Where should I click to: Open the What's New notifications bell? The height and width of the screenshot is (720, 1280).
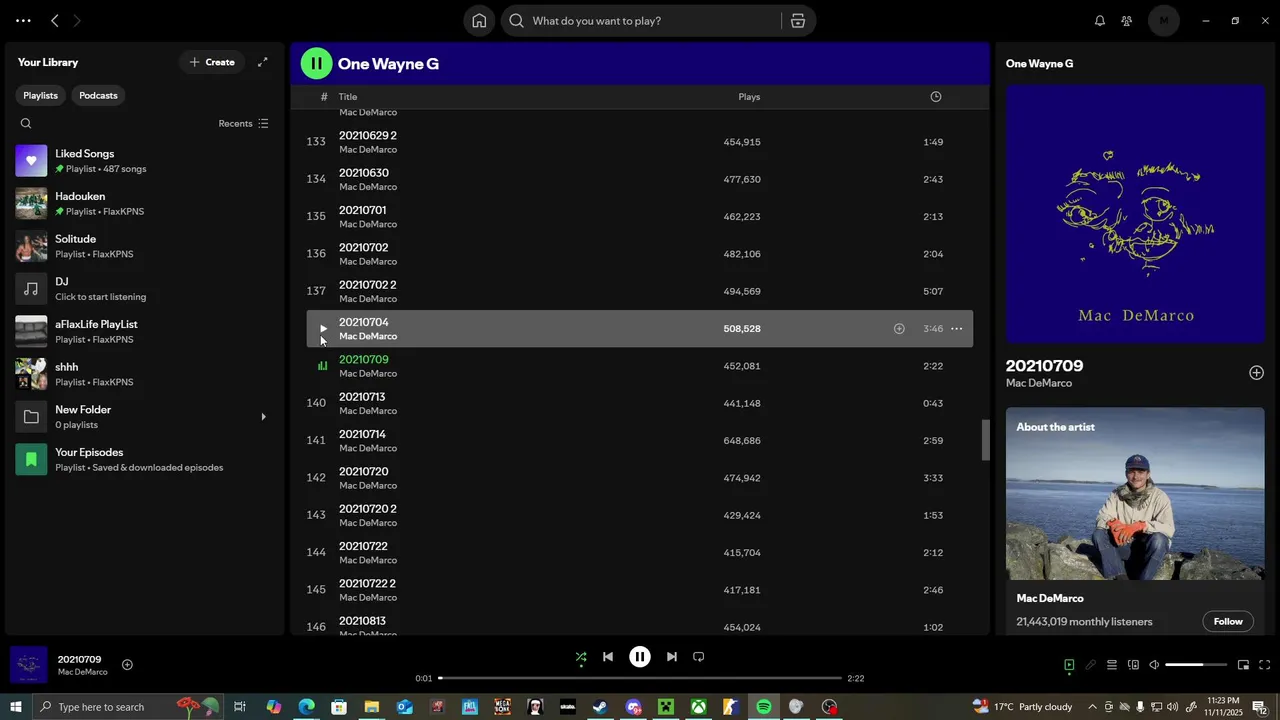click(1100, 21)
